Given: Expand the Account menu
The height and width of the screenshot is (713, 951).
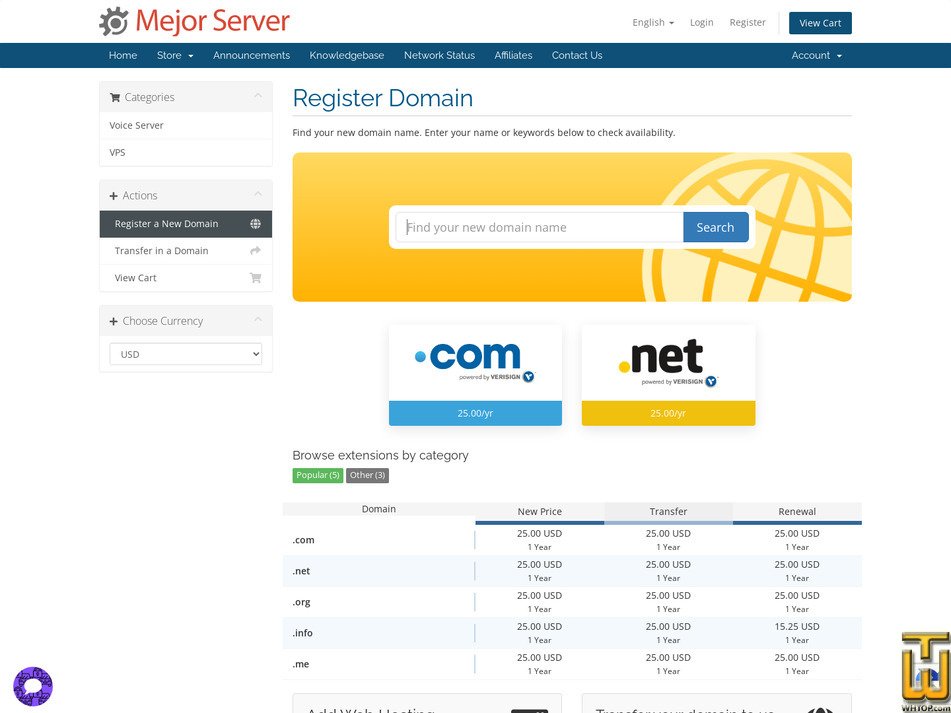Looking at the screenshot, I should 816,55.
